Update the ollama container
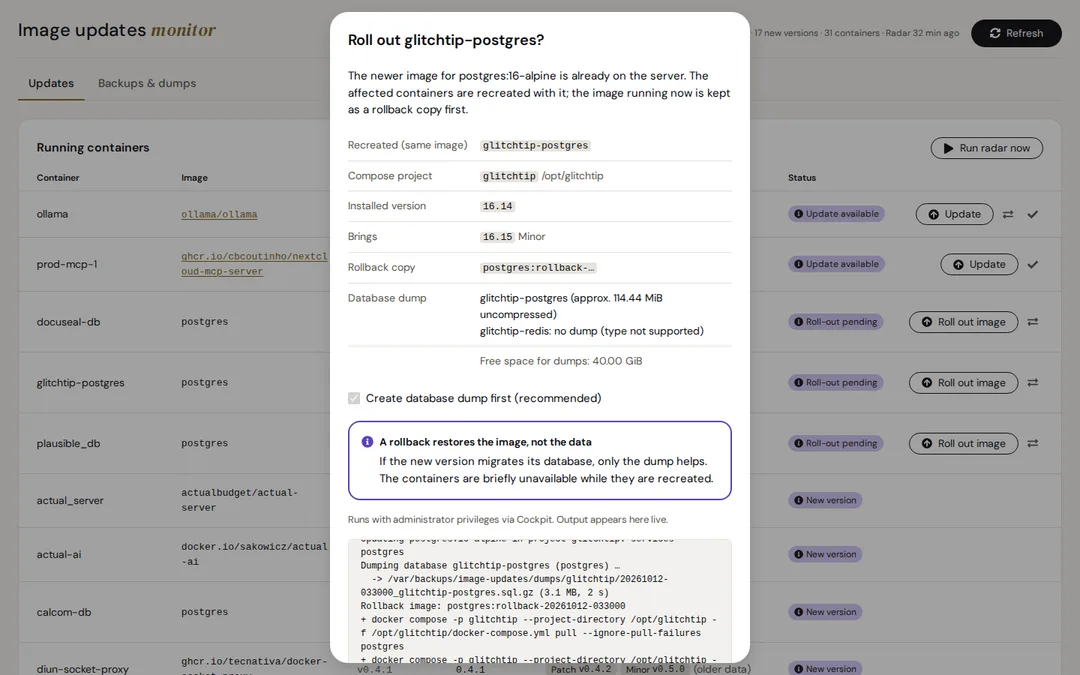 954,214
